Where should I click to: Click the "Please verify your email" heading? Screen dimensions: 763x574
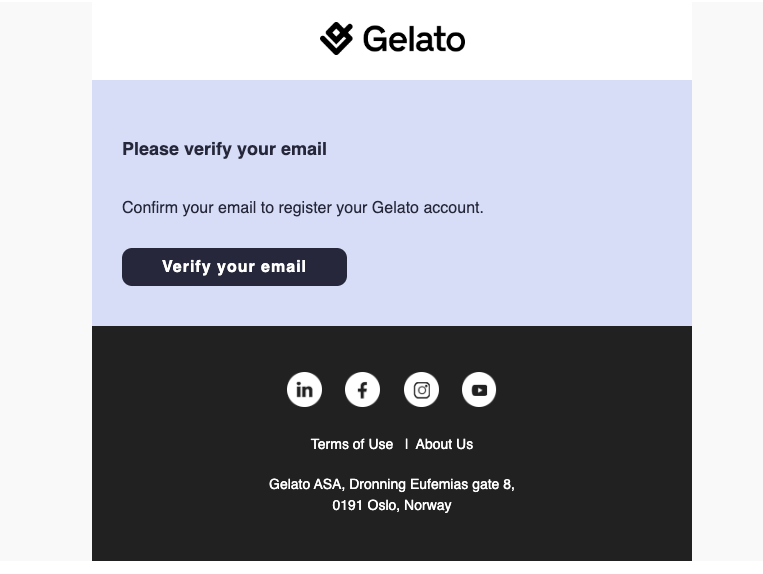coord(224,149)
